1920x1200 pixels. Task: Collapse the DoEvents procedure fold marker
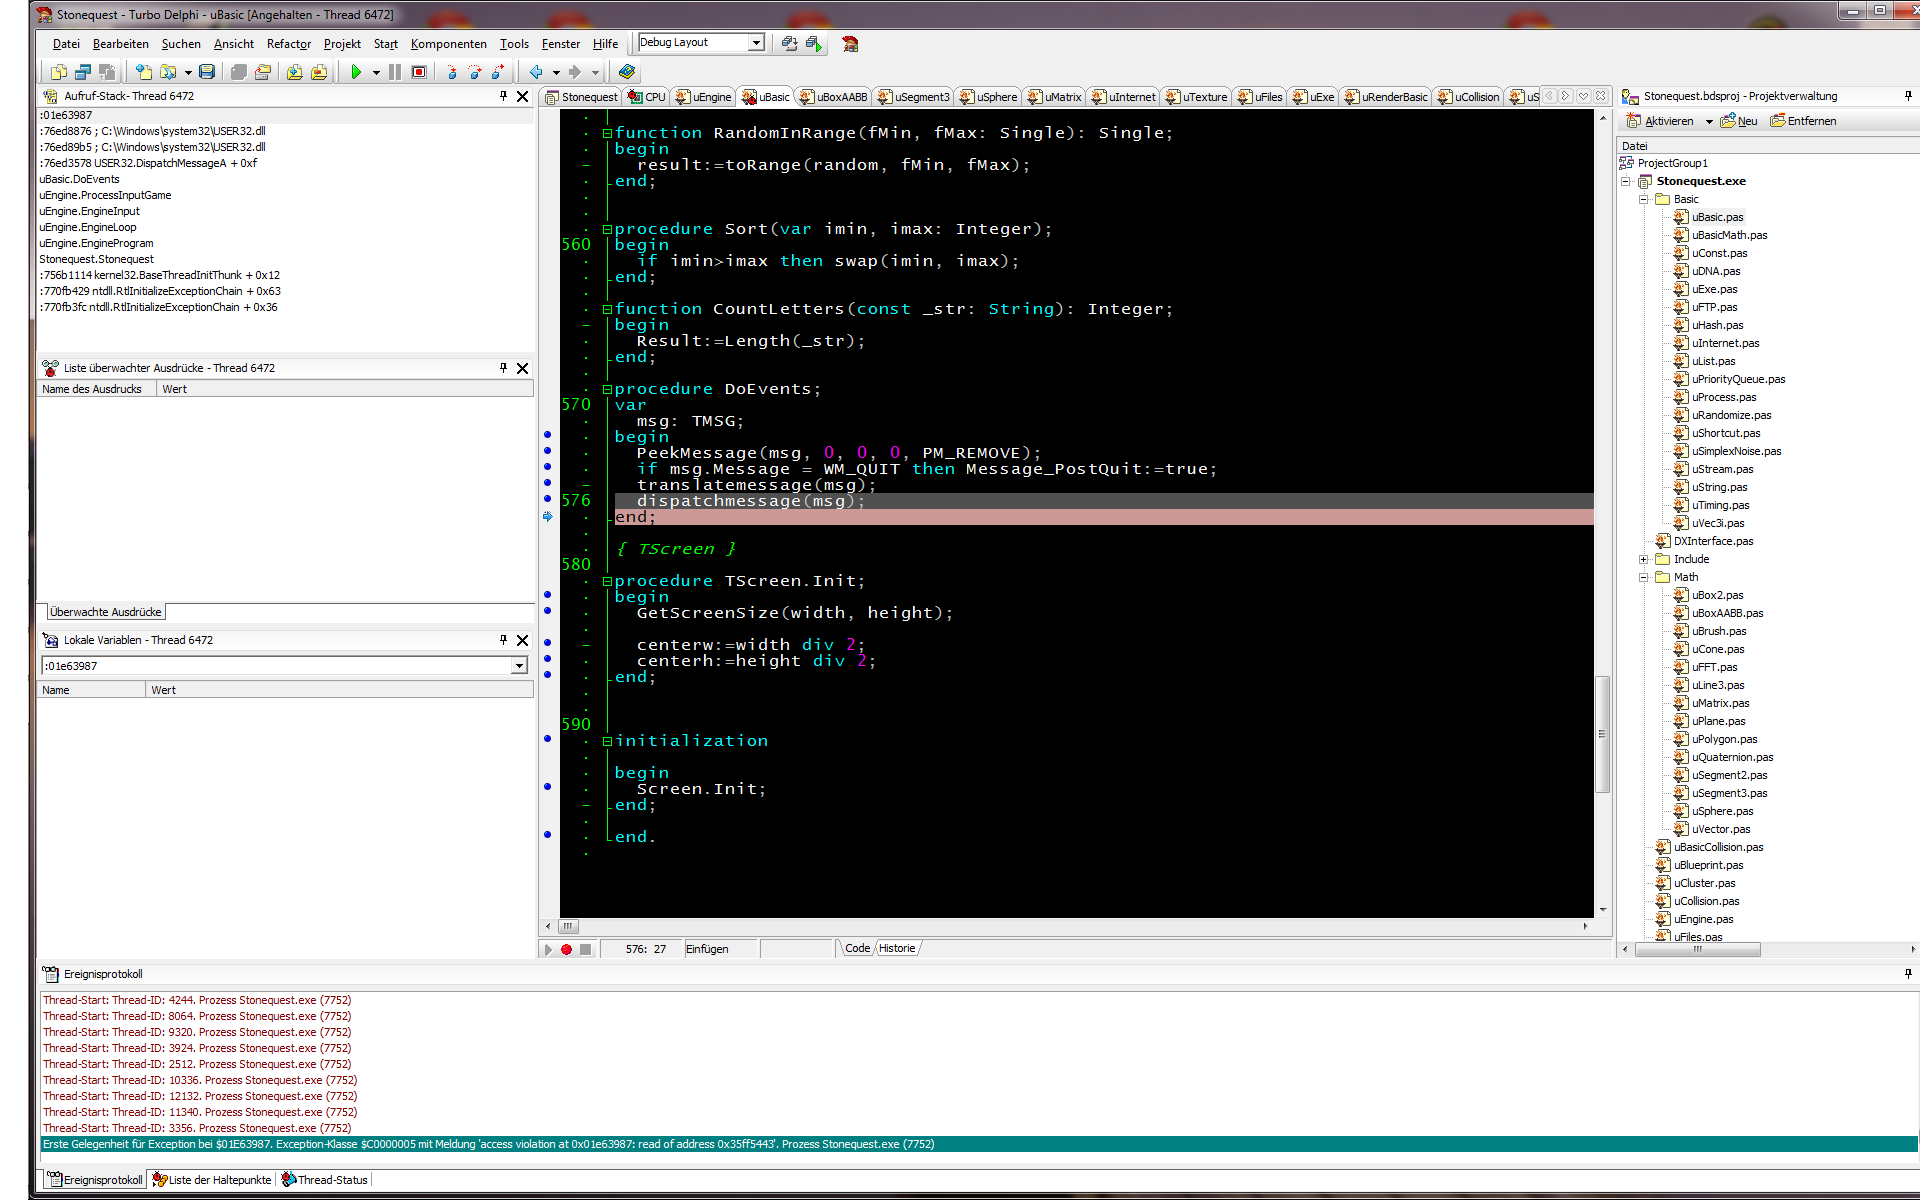point(607,389)
